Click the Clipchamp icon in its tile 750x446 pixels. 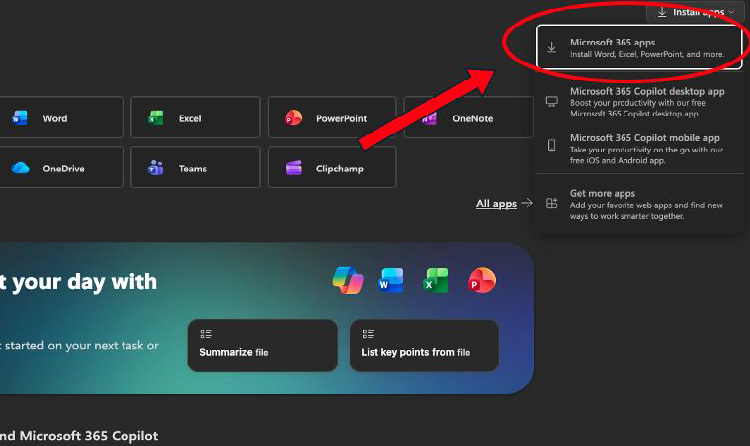294,168
